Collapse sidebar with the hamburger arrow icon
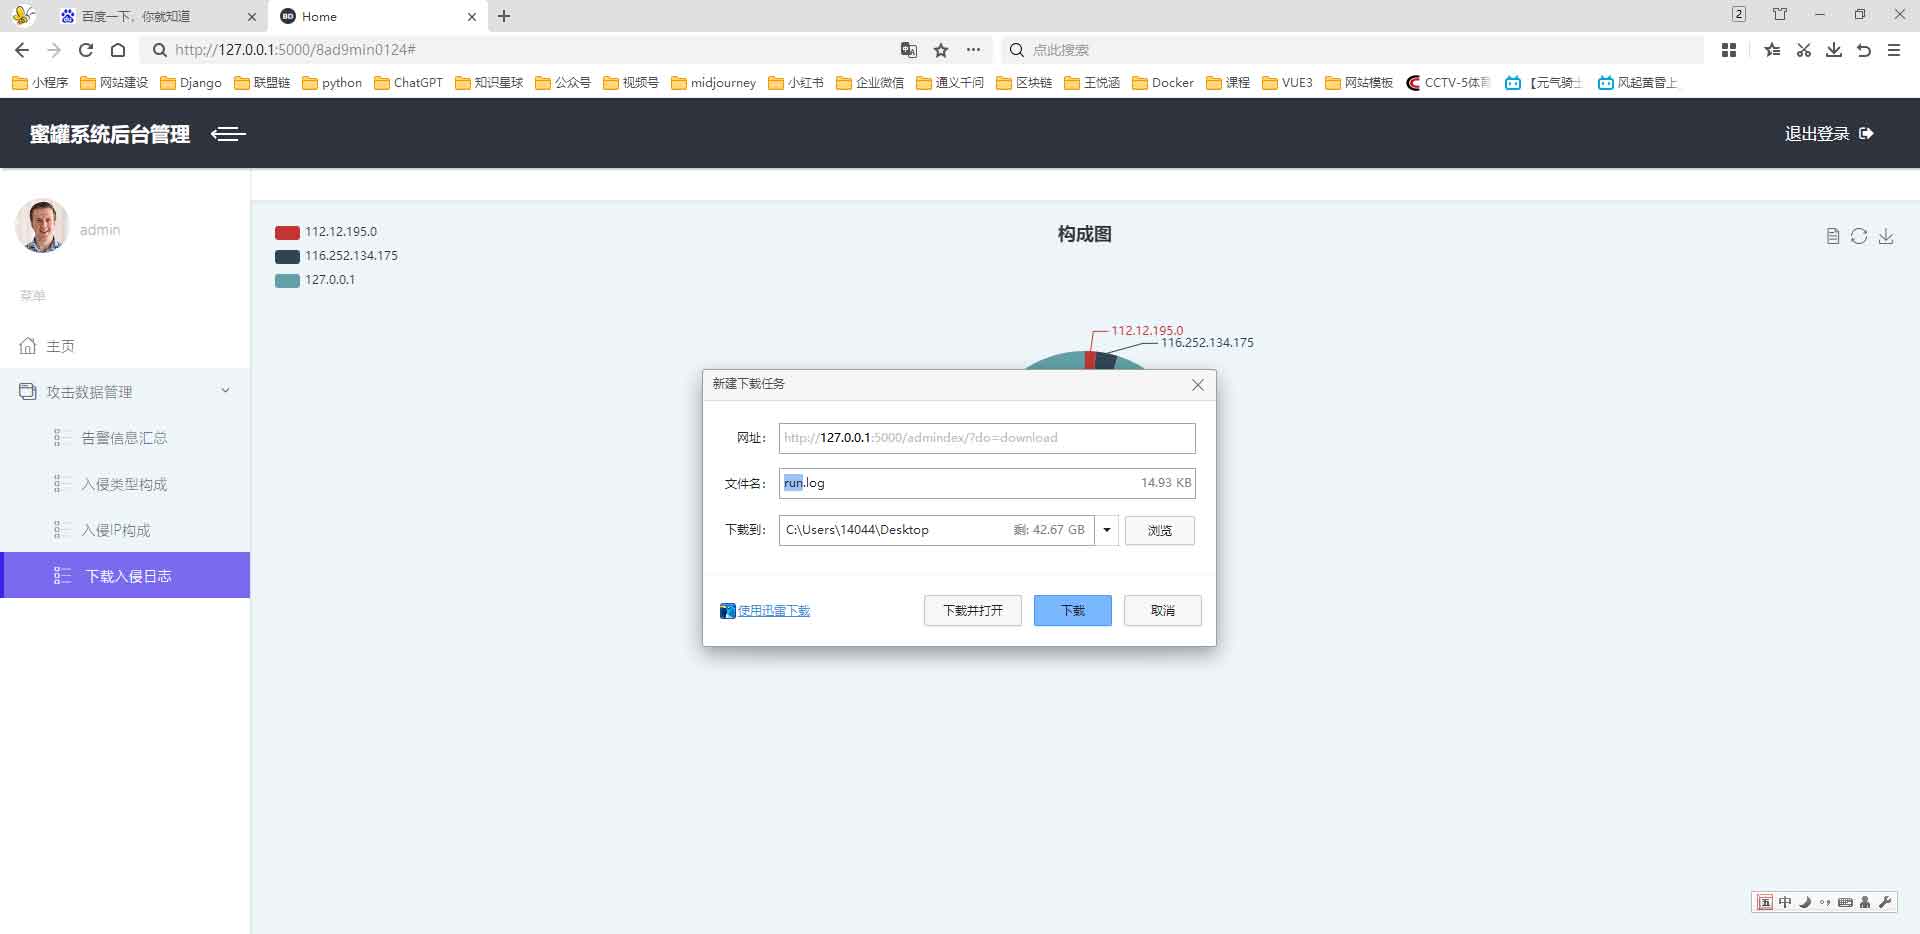The image size is (1920, 934). (228, 134)
